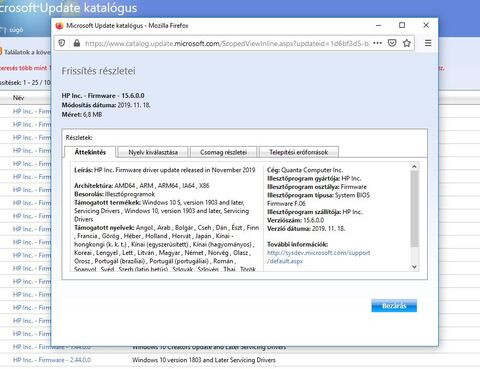Click the Besorolás: Illesztőprogramok text
The height and width of the screenshot is (369, 480).
click(x=114, y=194)
